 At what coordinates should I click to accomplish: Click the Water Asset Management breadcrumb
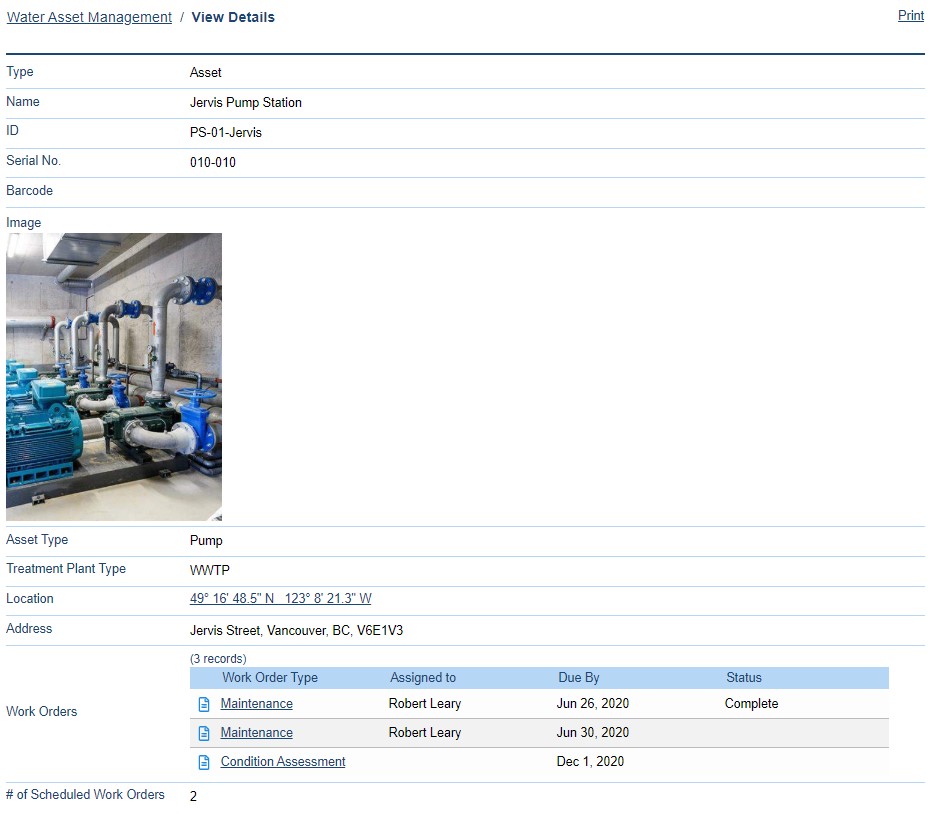88,16
